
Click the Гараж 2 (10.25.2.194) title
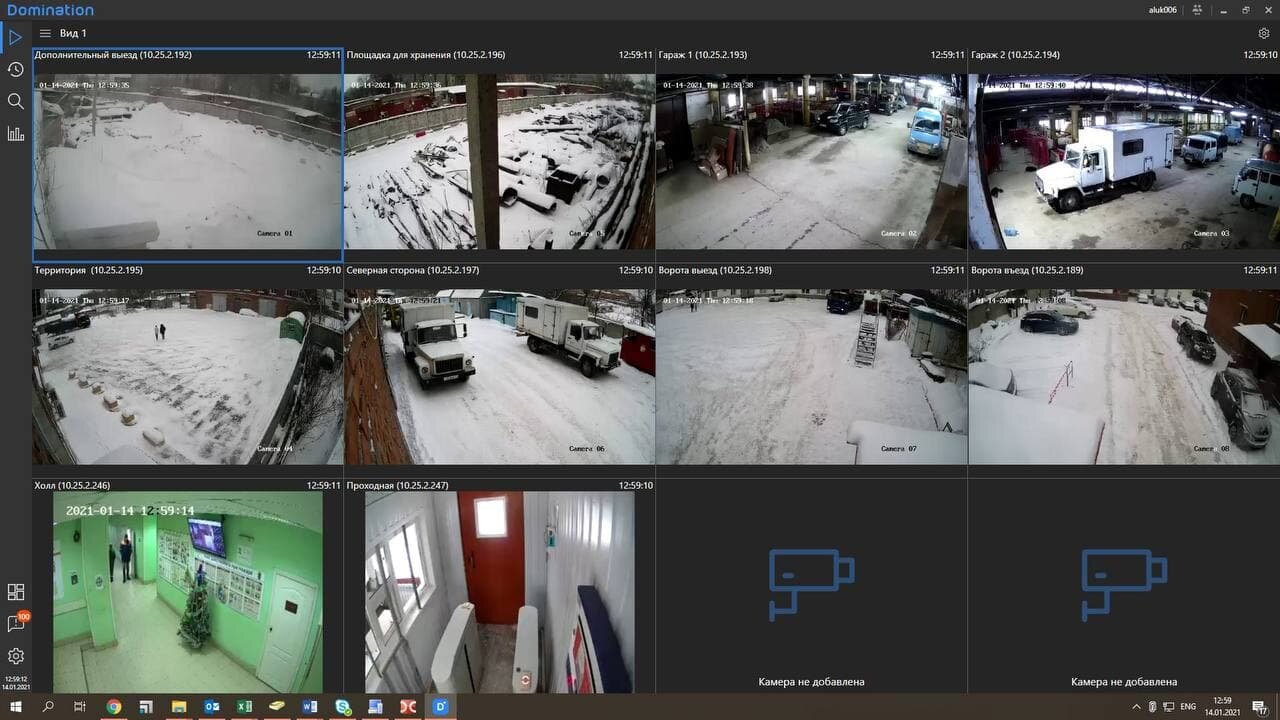pos(1015,55)
